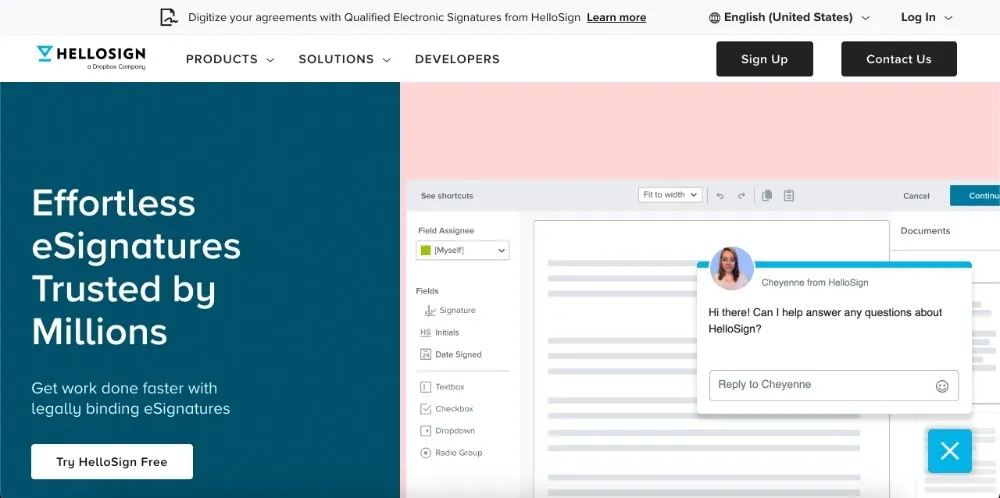1000x498 pixels.
Task: Click Try HelloSign Free button
Action: [112, 462]
